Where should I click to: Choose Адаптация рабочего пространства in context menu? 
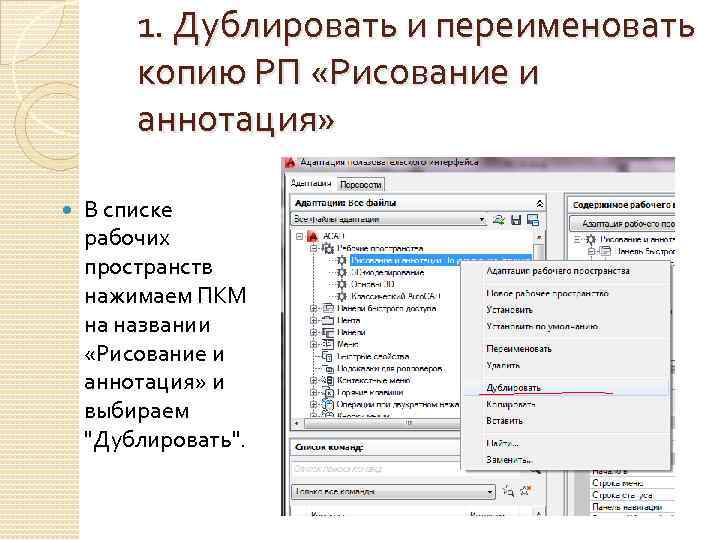557,271
